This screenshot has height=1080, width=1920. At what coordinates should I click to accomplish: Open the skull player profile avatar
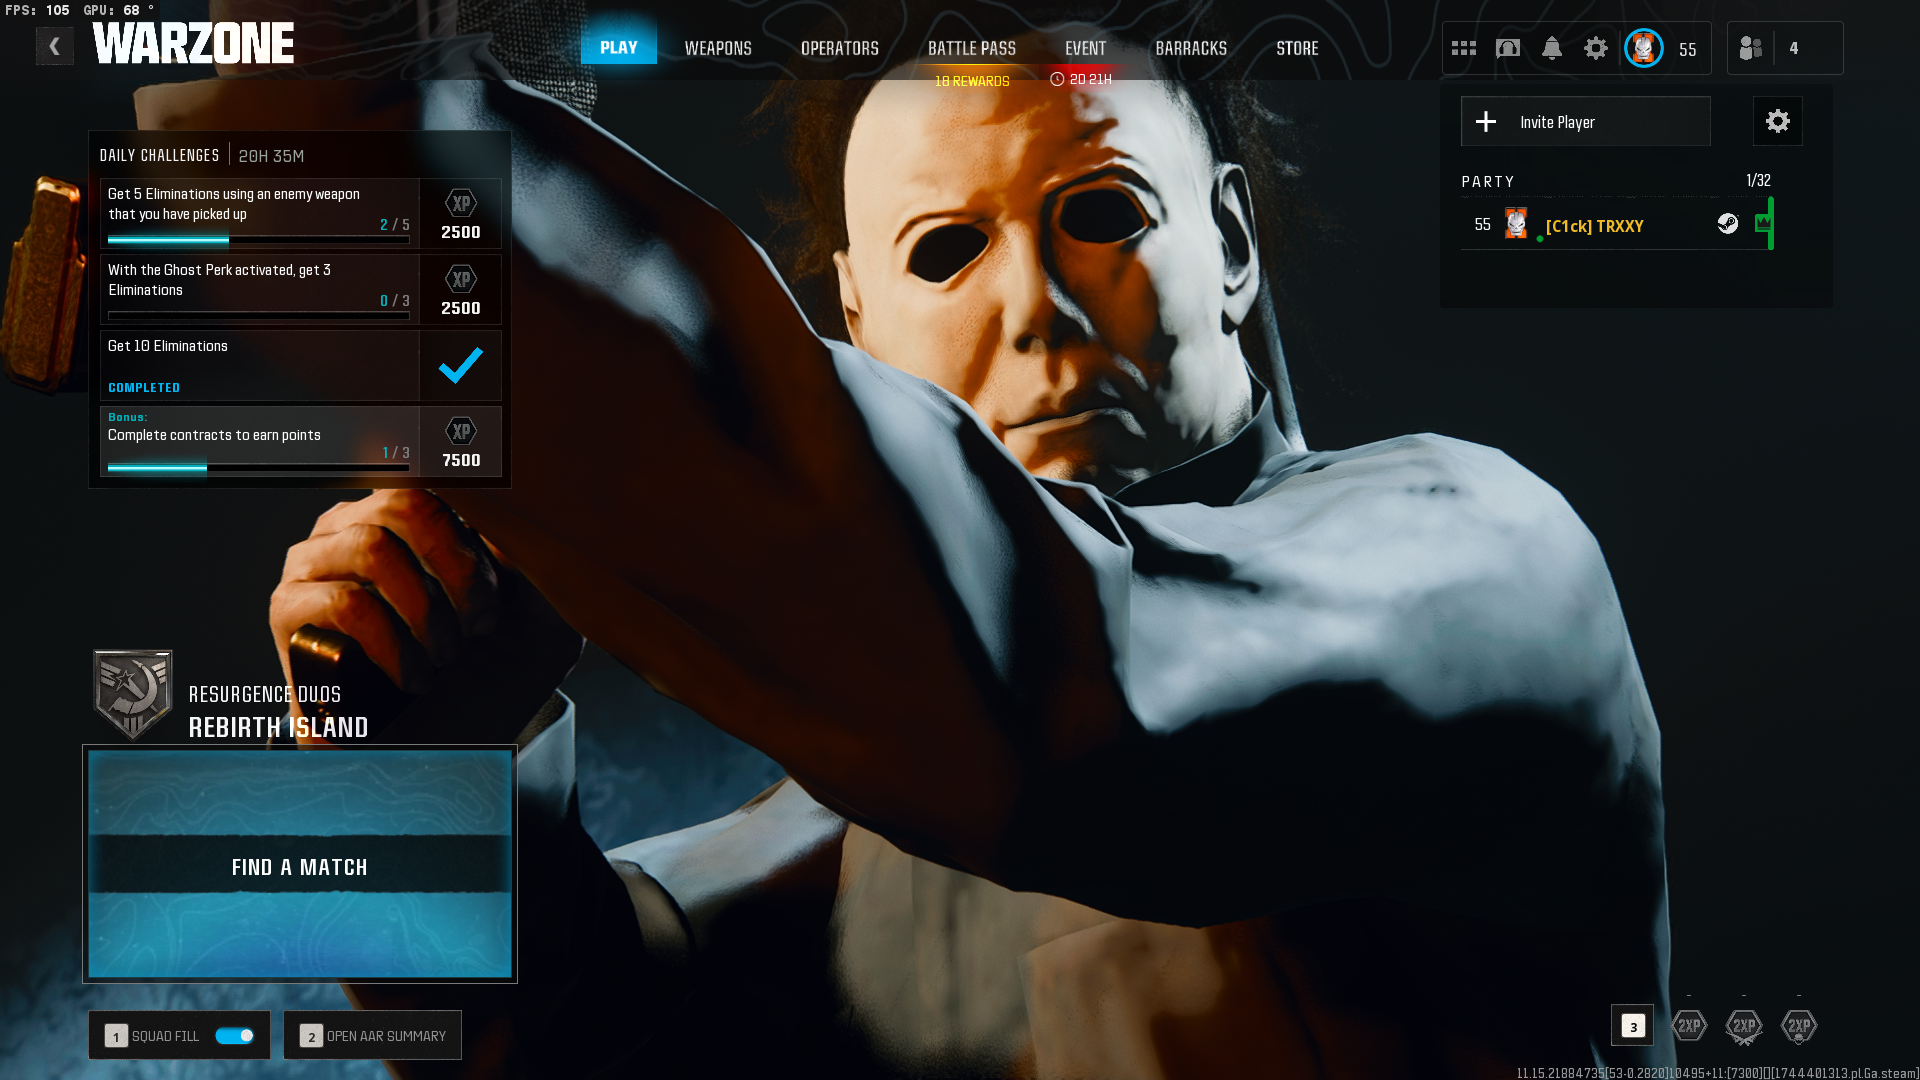1644,48
